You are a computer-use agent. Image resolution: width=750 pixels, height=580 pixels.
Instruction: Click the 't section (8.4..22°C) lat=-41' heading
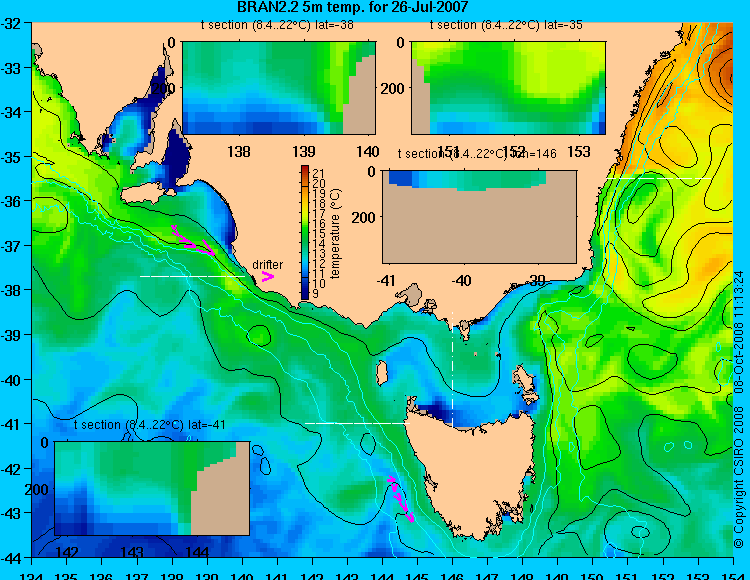coord(150,425)
